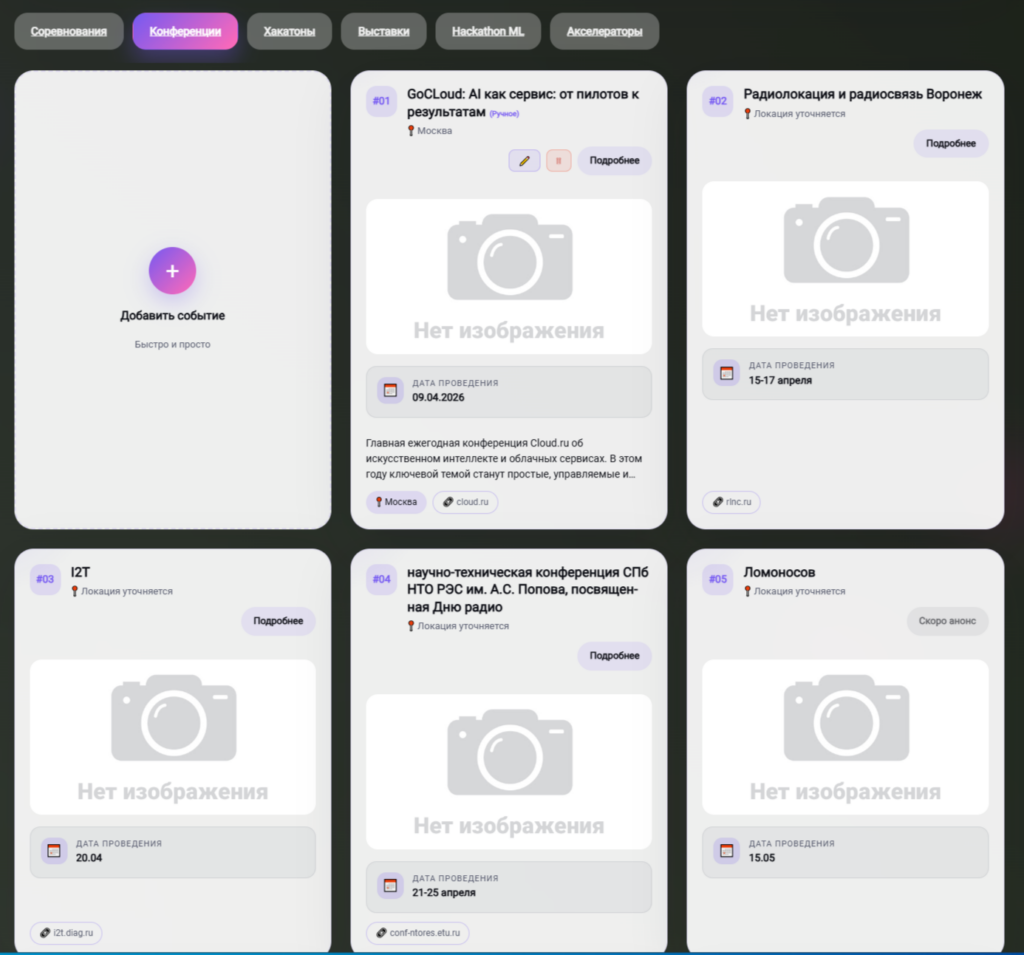The width and height of the screenshot is (1024, 955).
Task: Click the Москва location under GoCloud title
Action: point(430,131)
